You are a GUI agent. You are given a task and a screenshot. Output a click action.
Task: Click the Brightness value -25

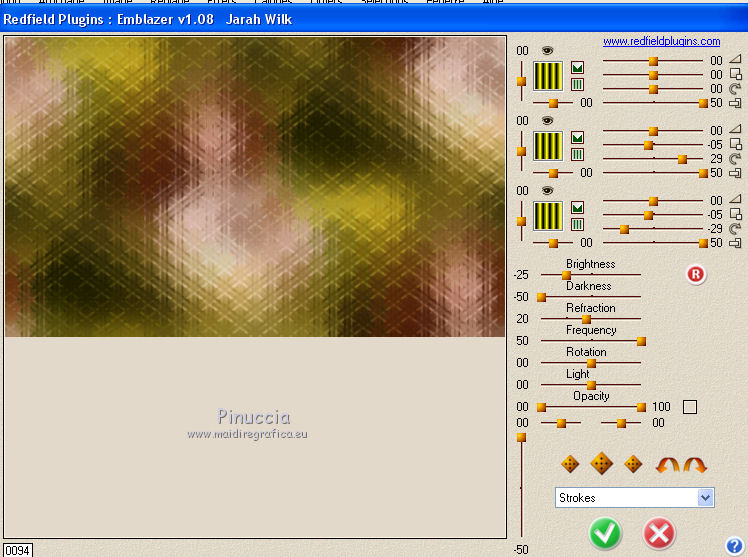521,275
